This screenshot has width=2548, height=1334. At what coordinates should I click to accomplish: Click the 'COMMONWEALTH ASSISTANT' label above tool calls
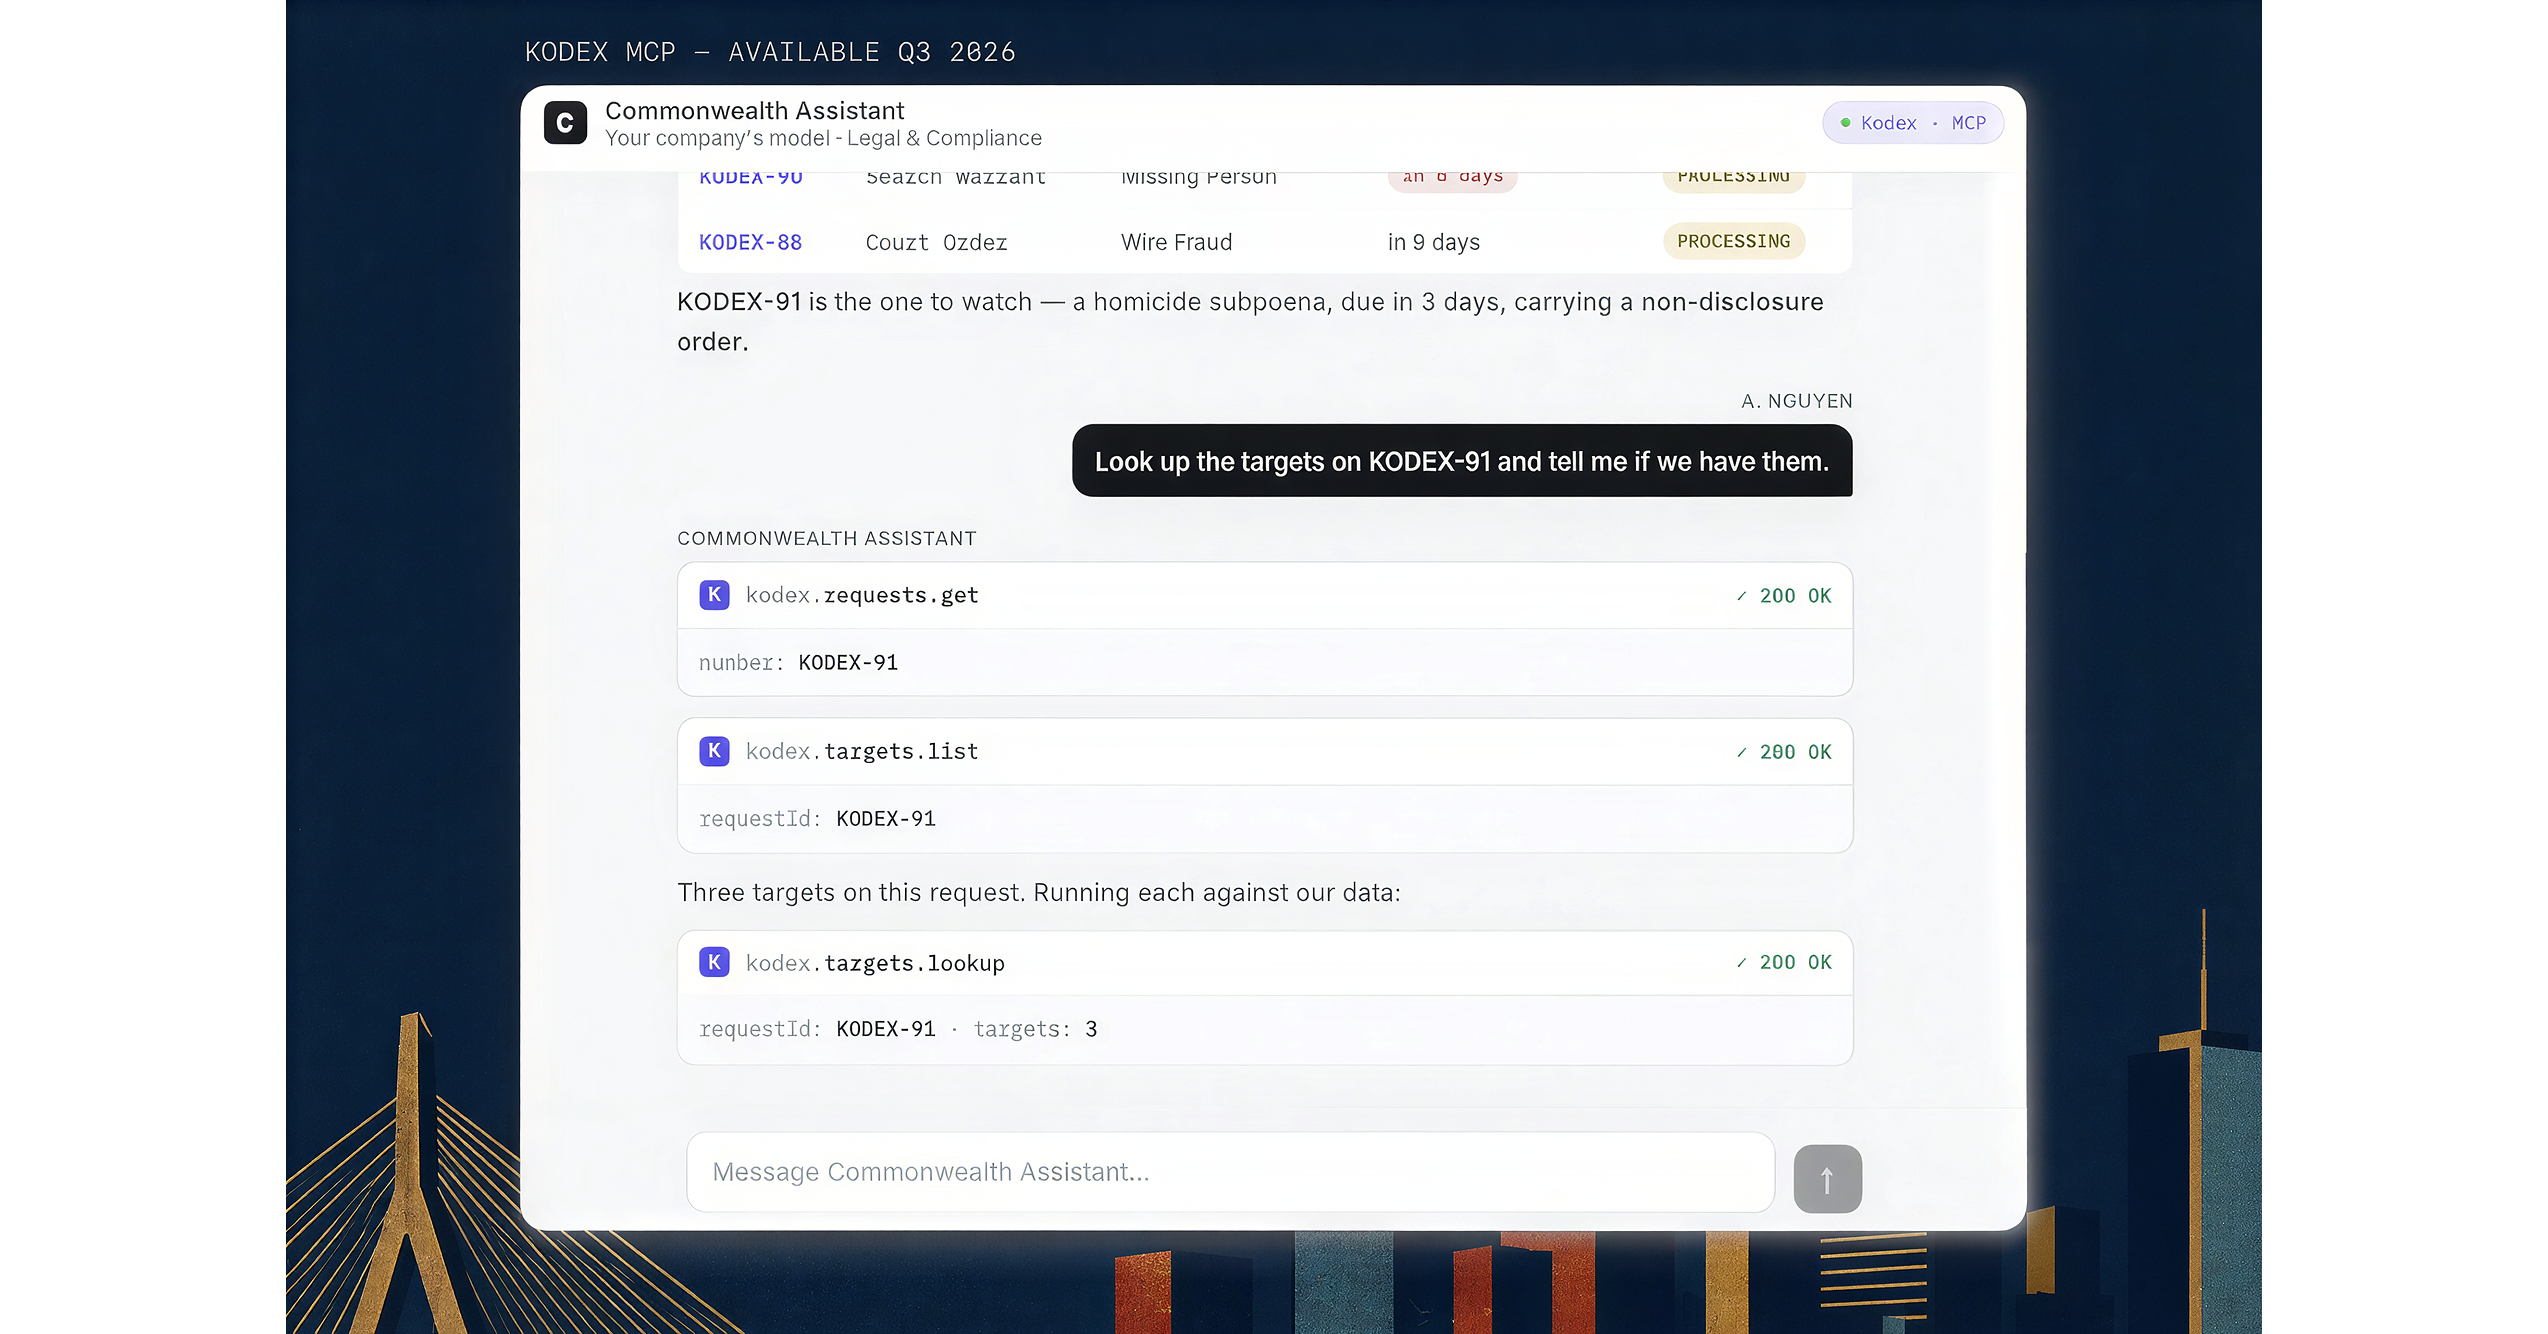(827, 538)
